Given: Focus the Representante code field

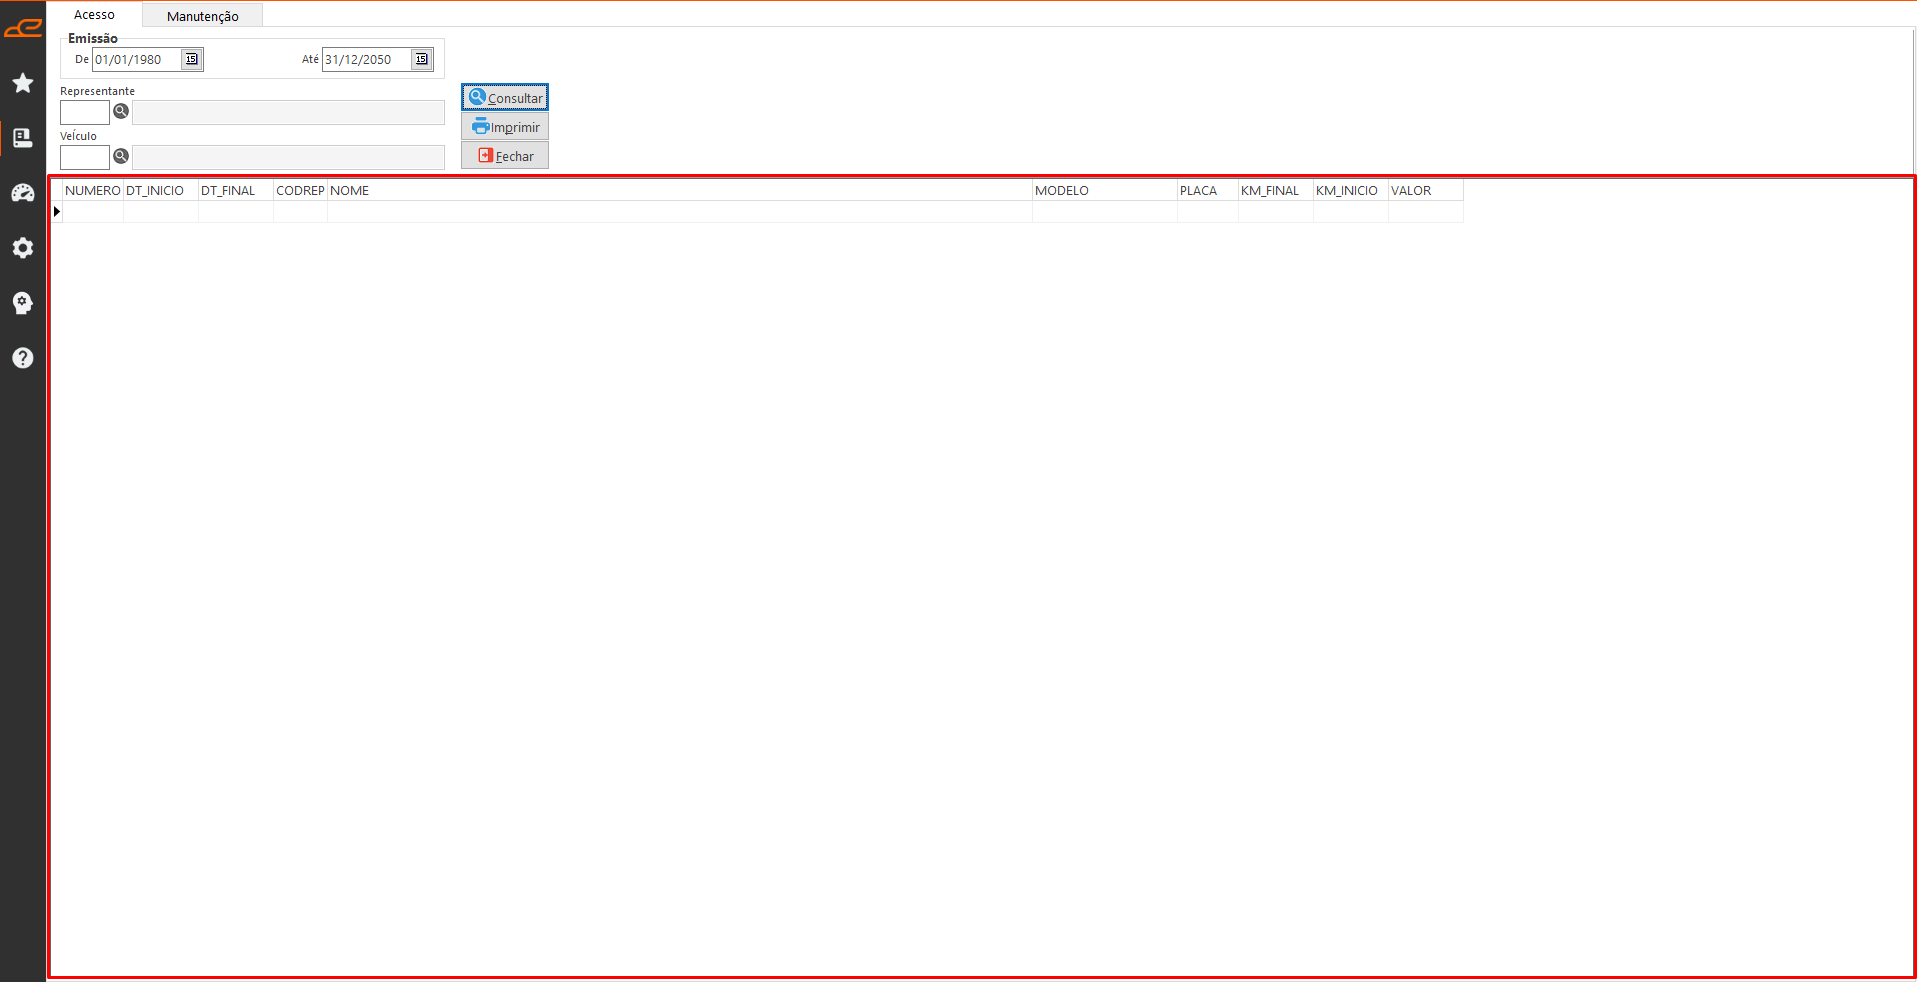Looking at the screenshot, I should point(85,112).
